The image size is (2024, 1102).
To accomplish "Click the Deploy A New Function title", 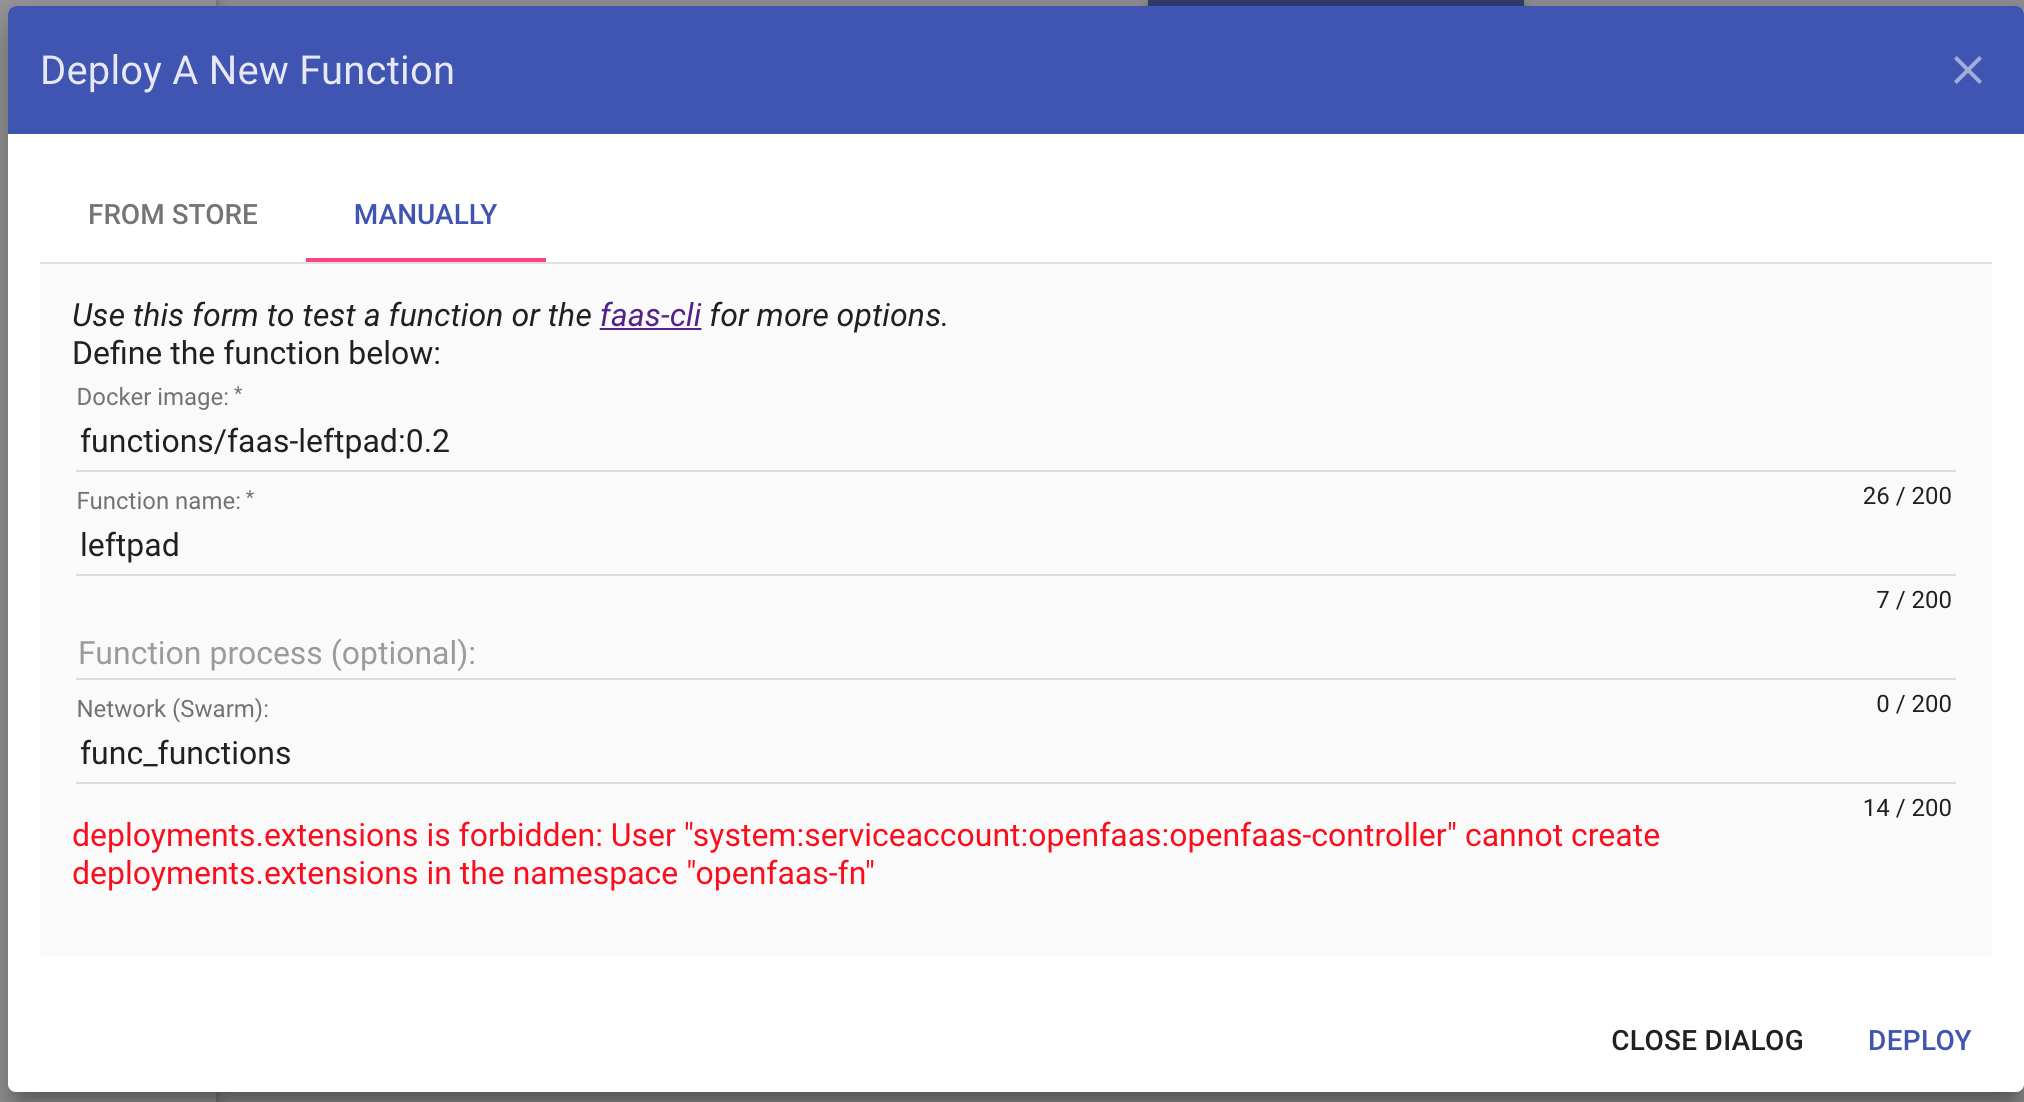I will [x=246, y=70].
